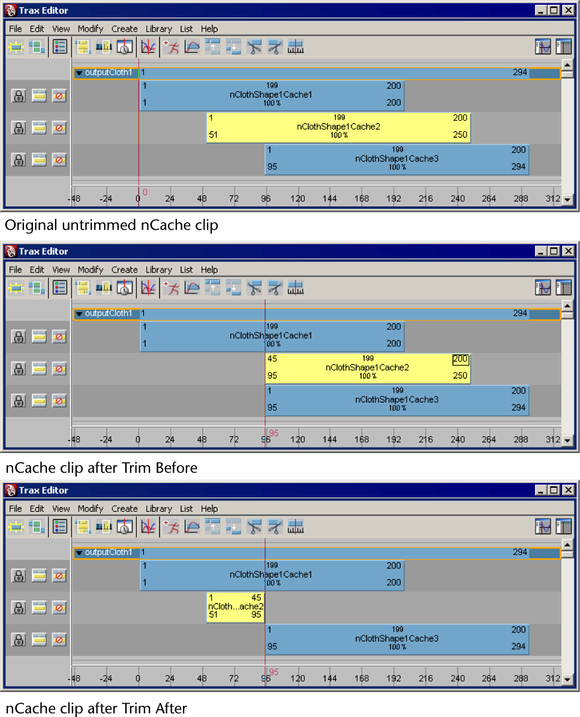Image resolution: width=580 pixels, height=717 pixels.
Task: Click boxed 200 field on the nClothShape1Cache2 clip
Action: click(461, 359)
